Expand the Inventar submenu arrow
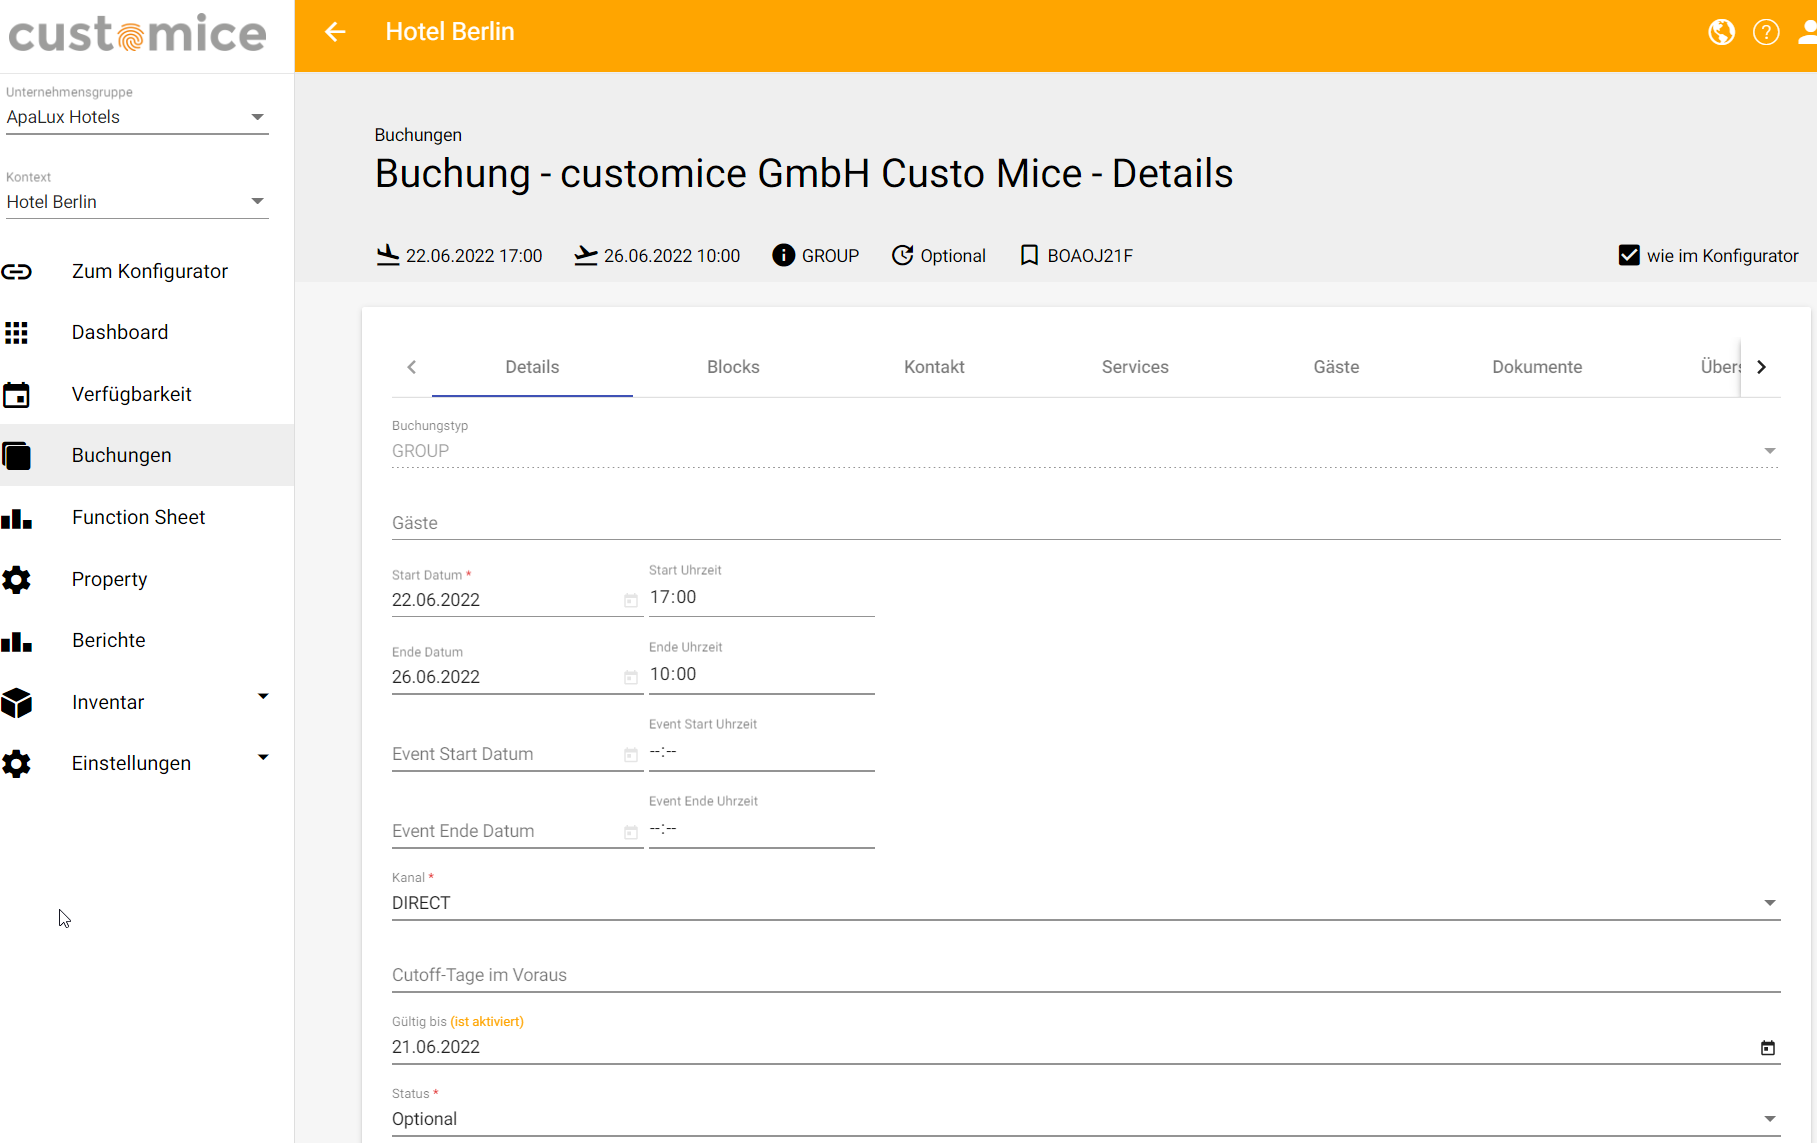 click(263, 696)
